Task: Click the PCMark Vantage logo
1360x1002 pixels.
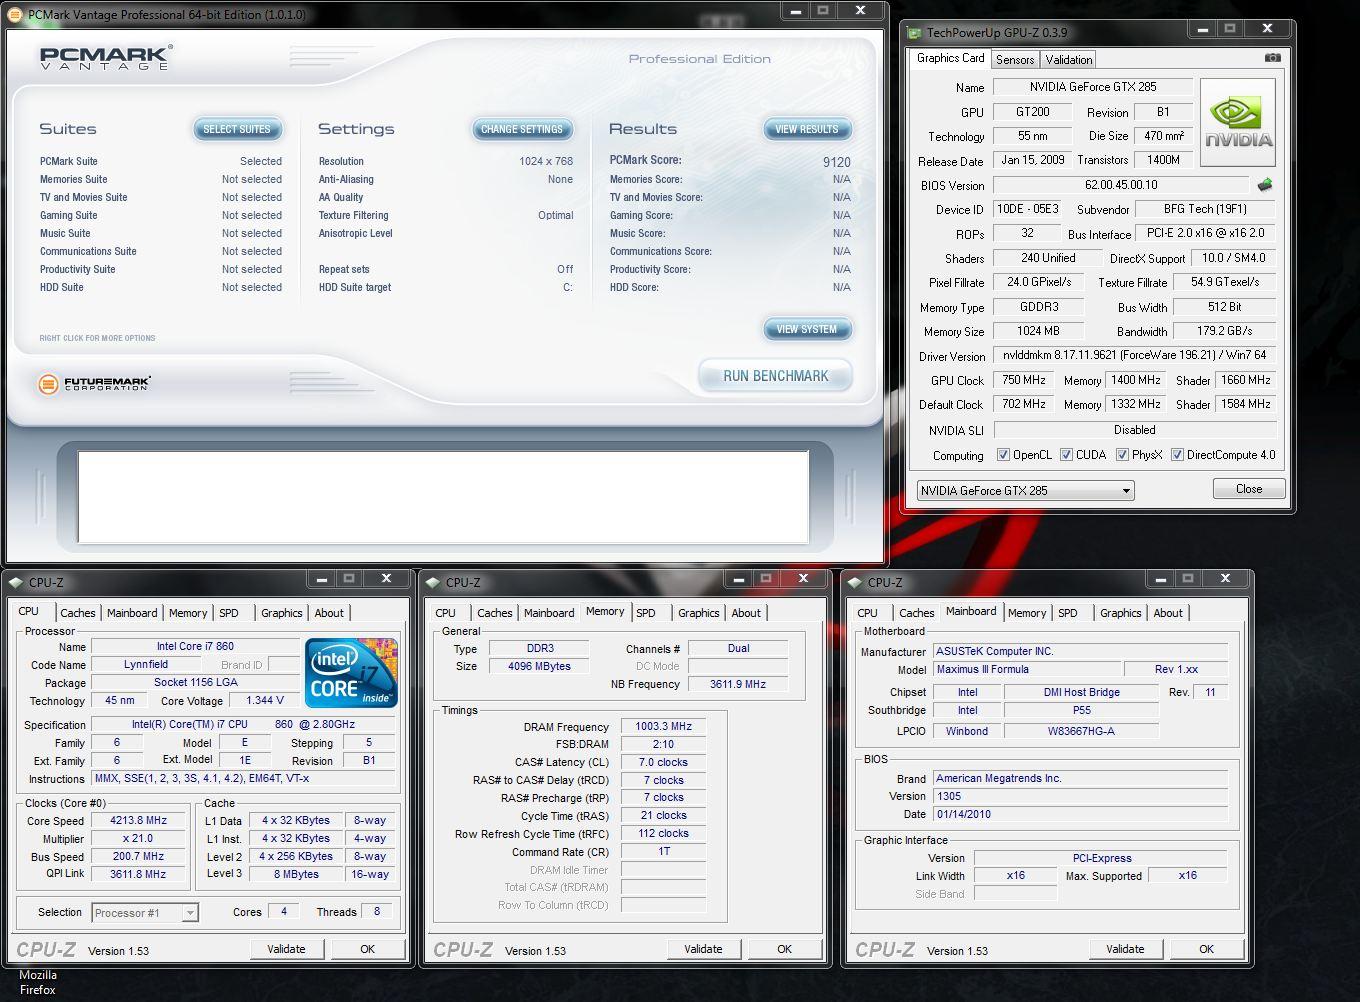Action: 106,58
